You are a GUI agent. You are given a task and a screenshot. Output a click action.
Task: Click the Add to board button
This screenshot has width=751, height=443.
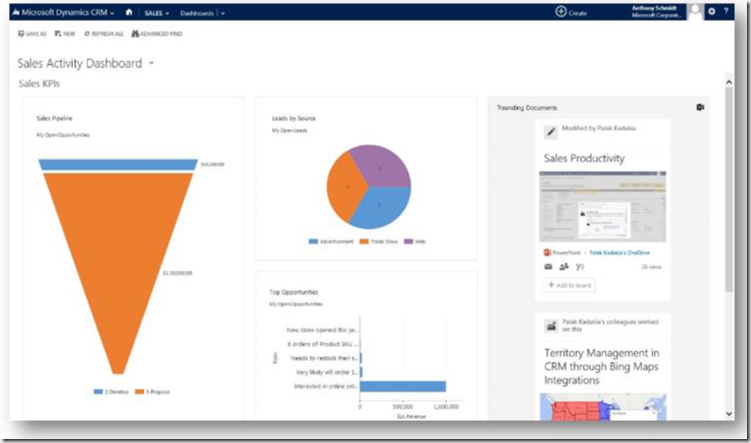click(x=569, y=285)
